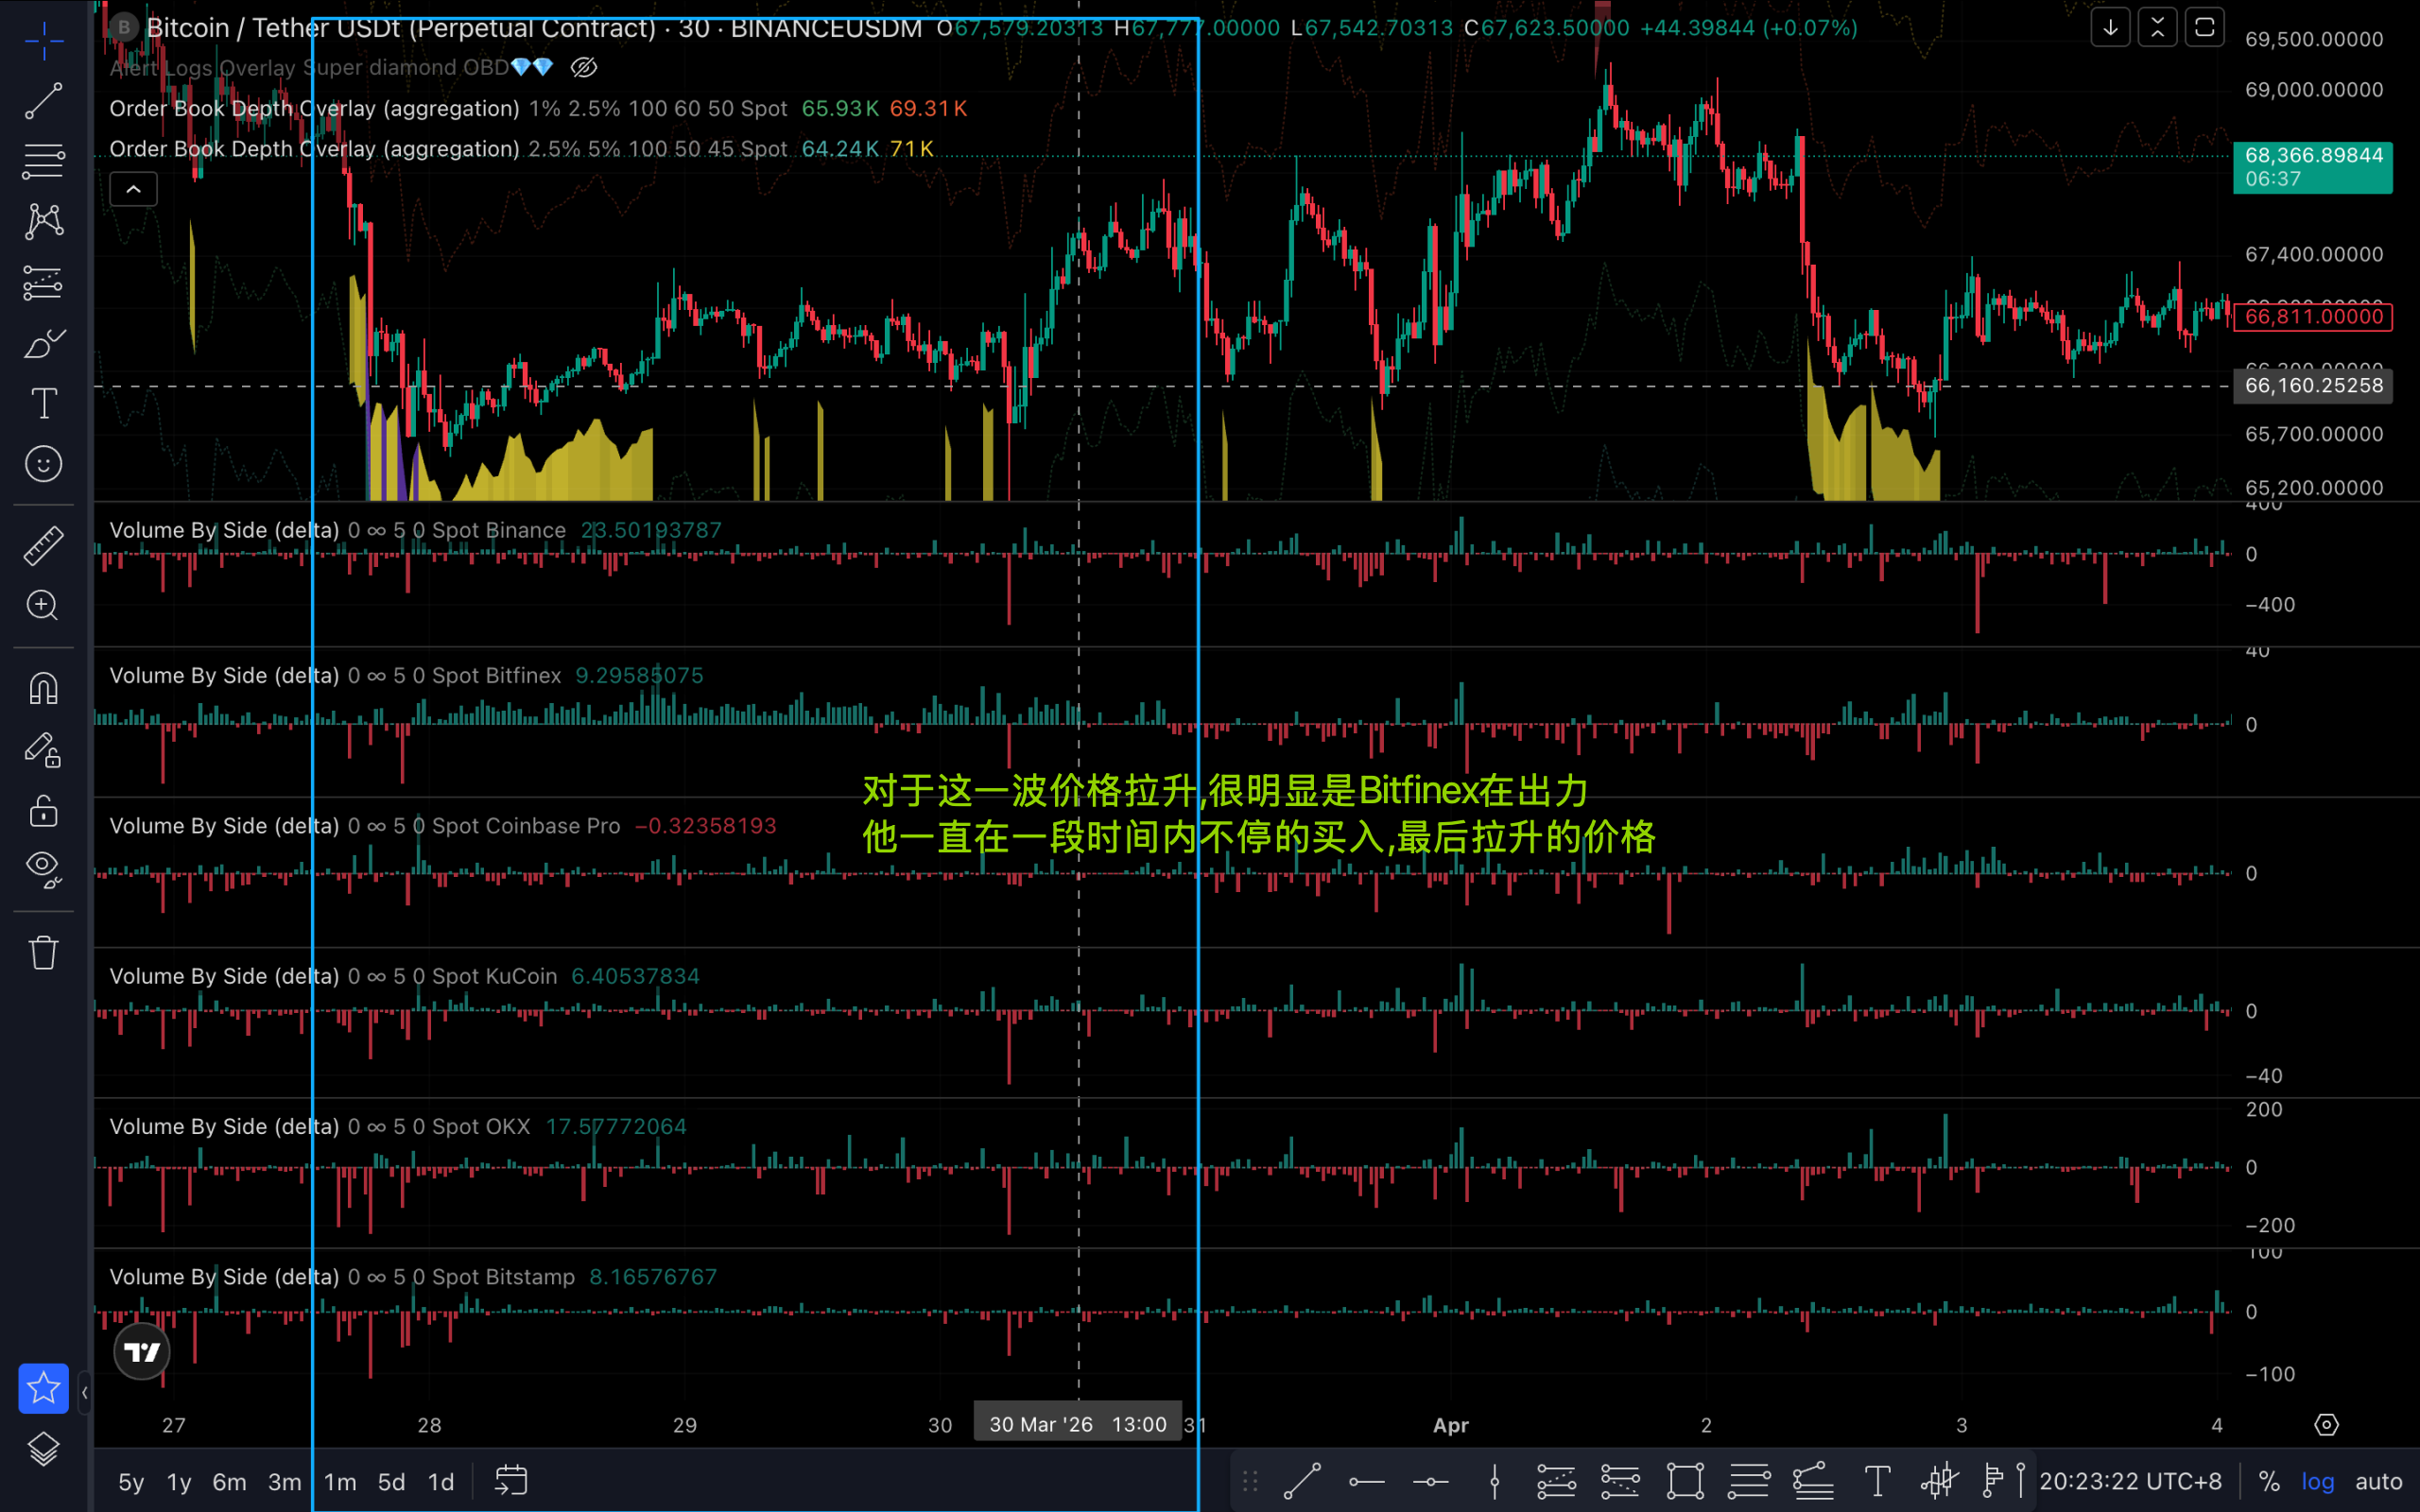
Task: Select the 5d time range
Action: pyautogui.click(x=391, y=1482)
